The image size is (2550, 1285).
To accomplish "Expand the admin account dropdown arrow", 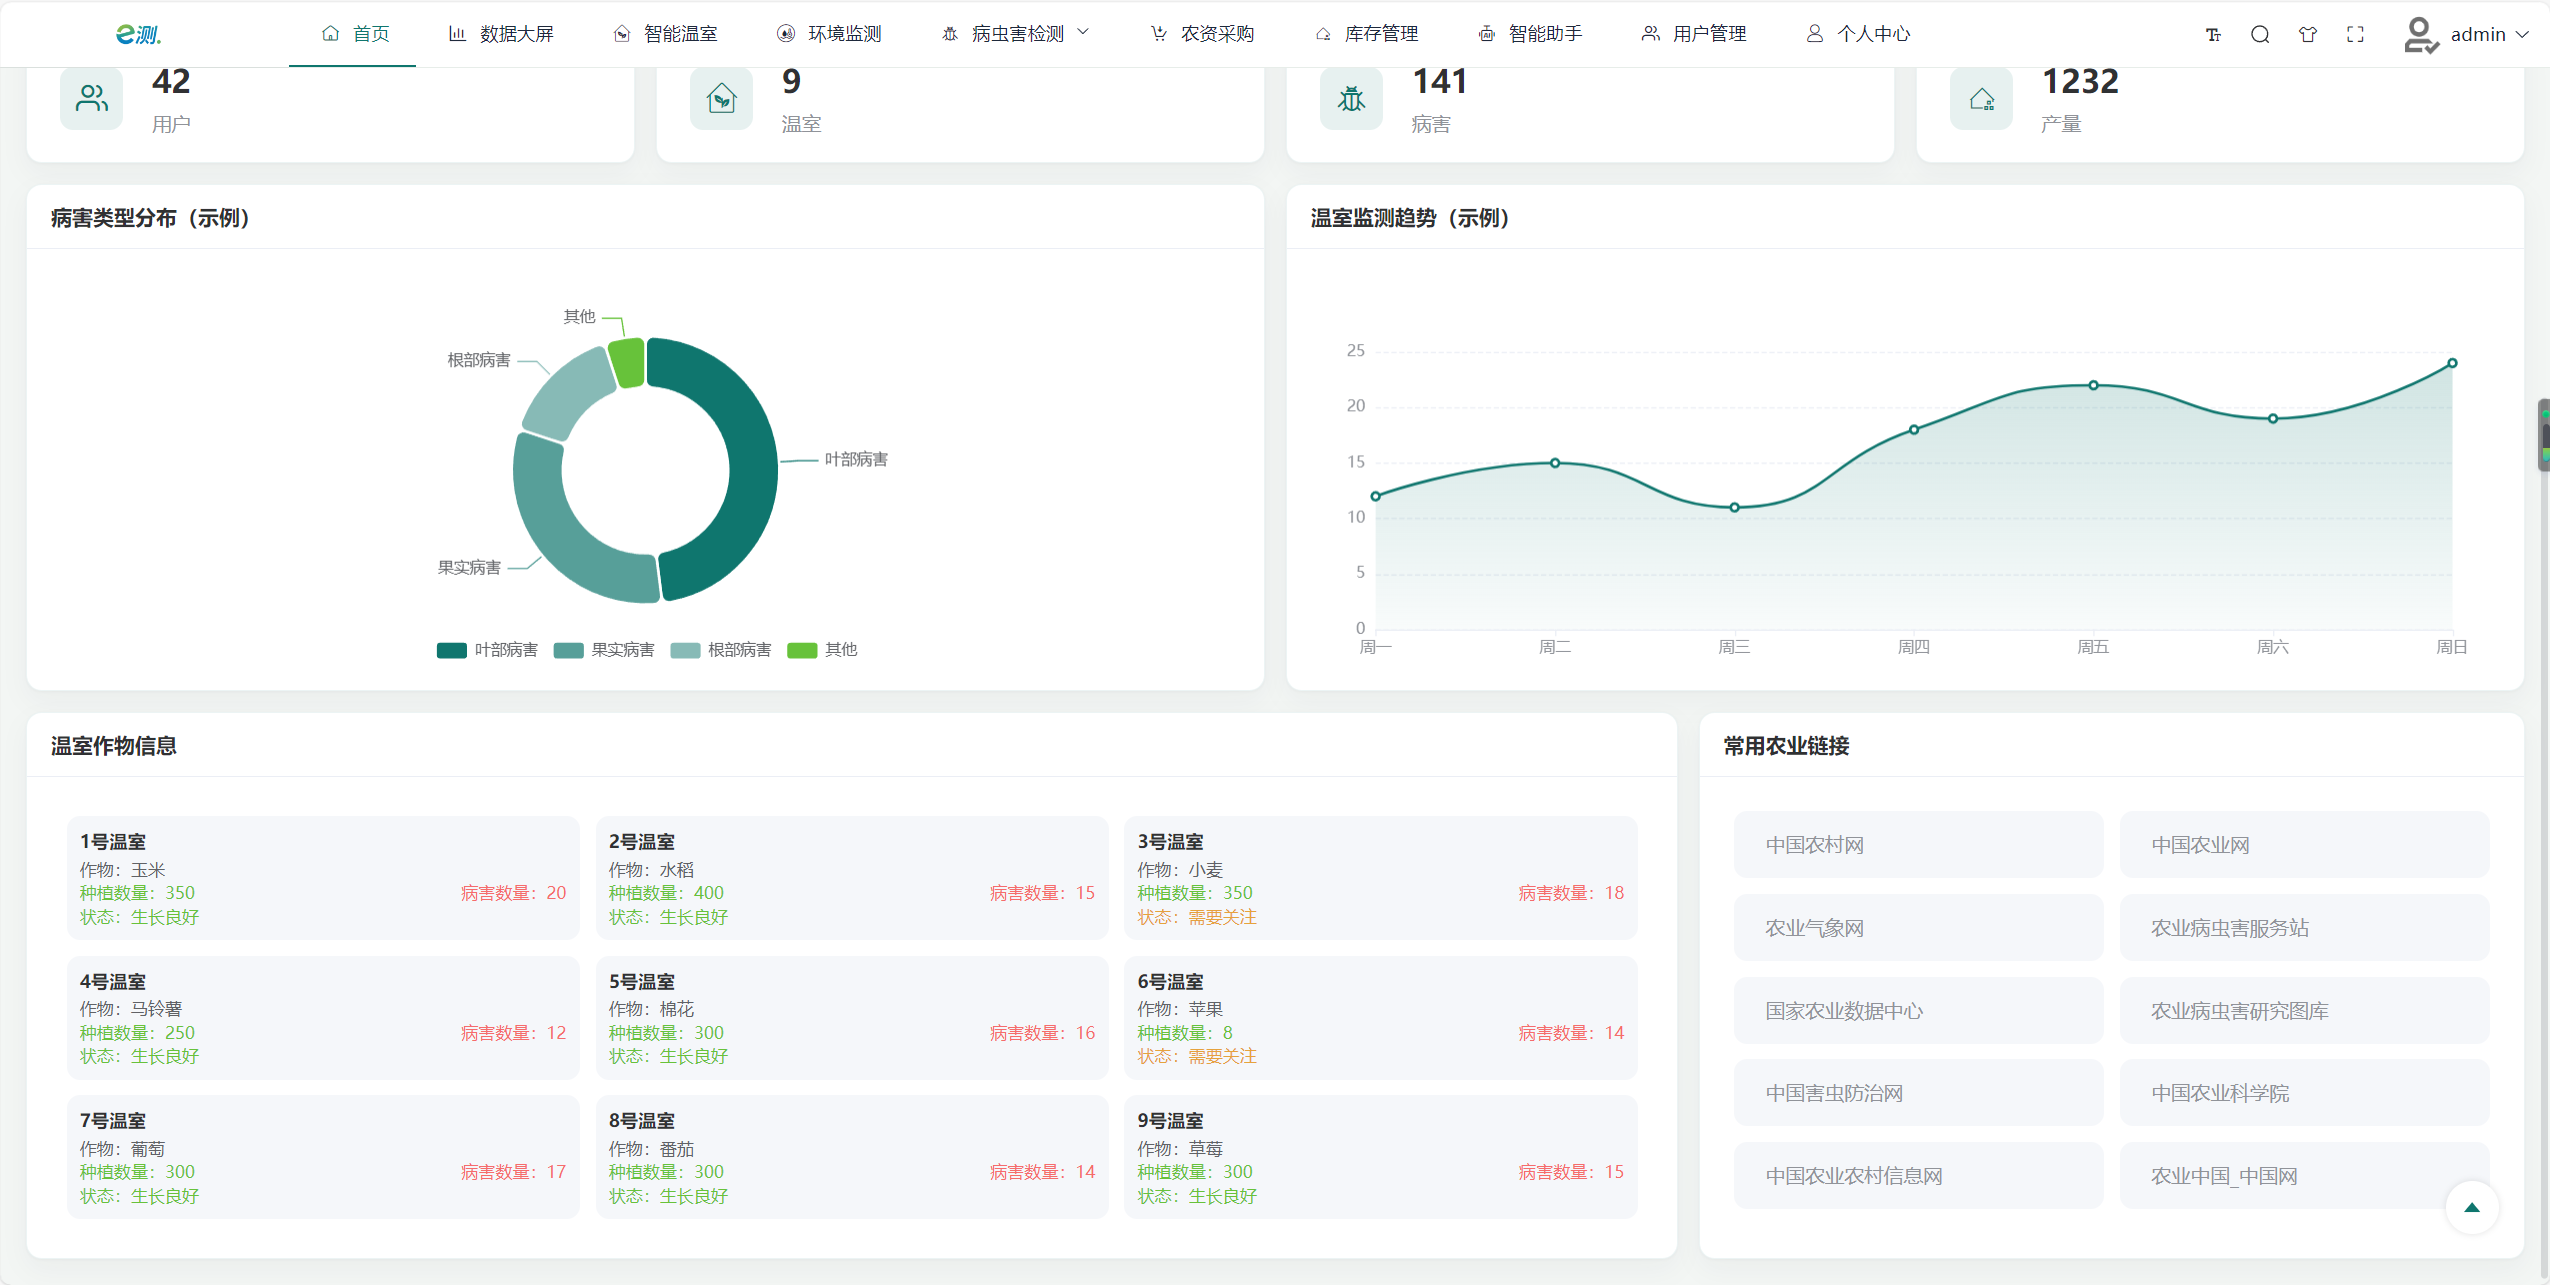I will pyautogui.click(x=2522, y=35).
